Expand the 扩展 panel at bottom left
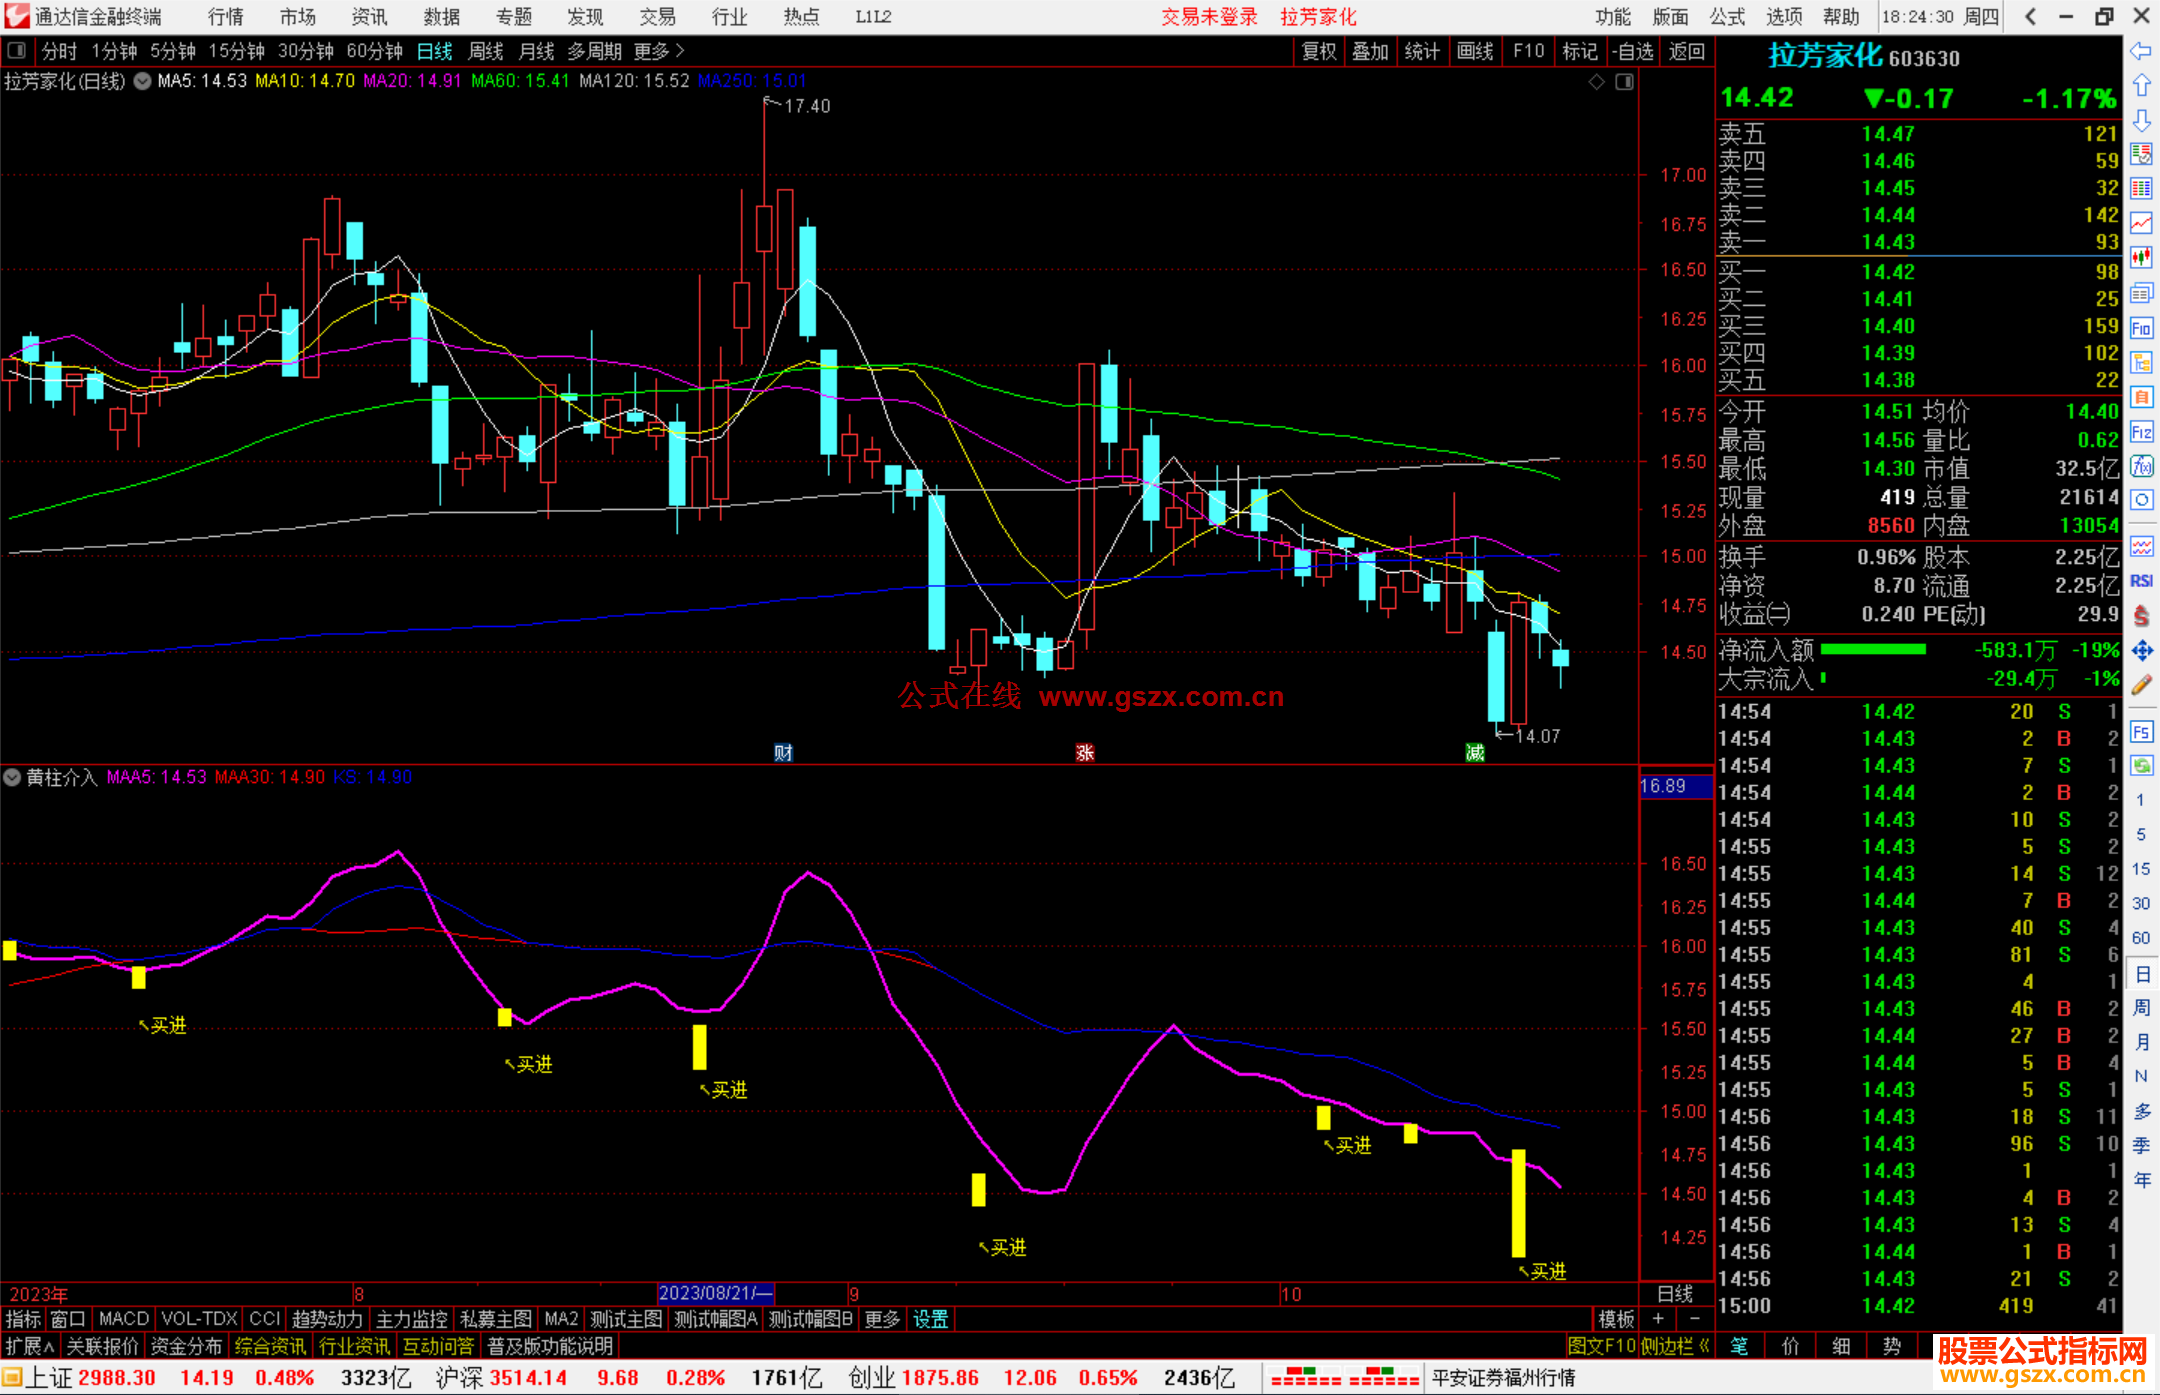 [30, 1346]
